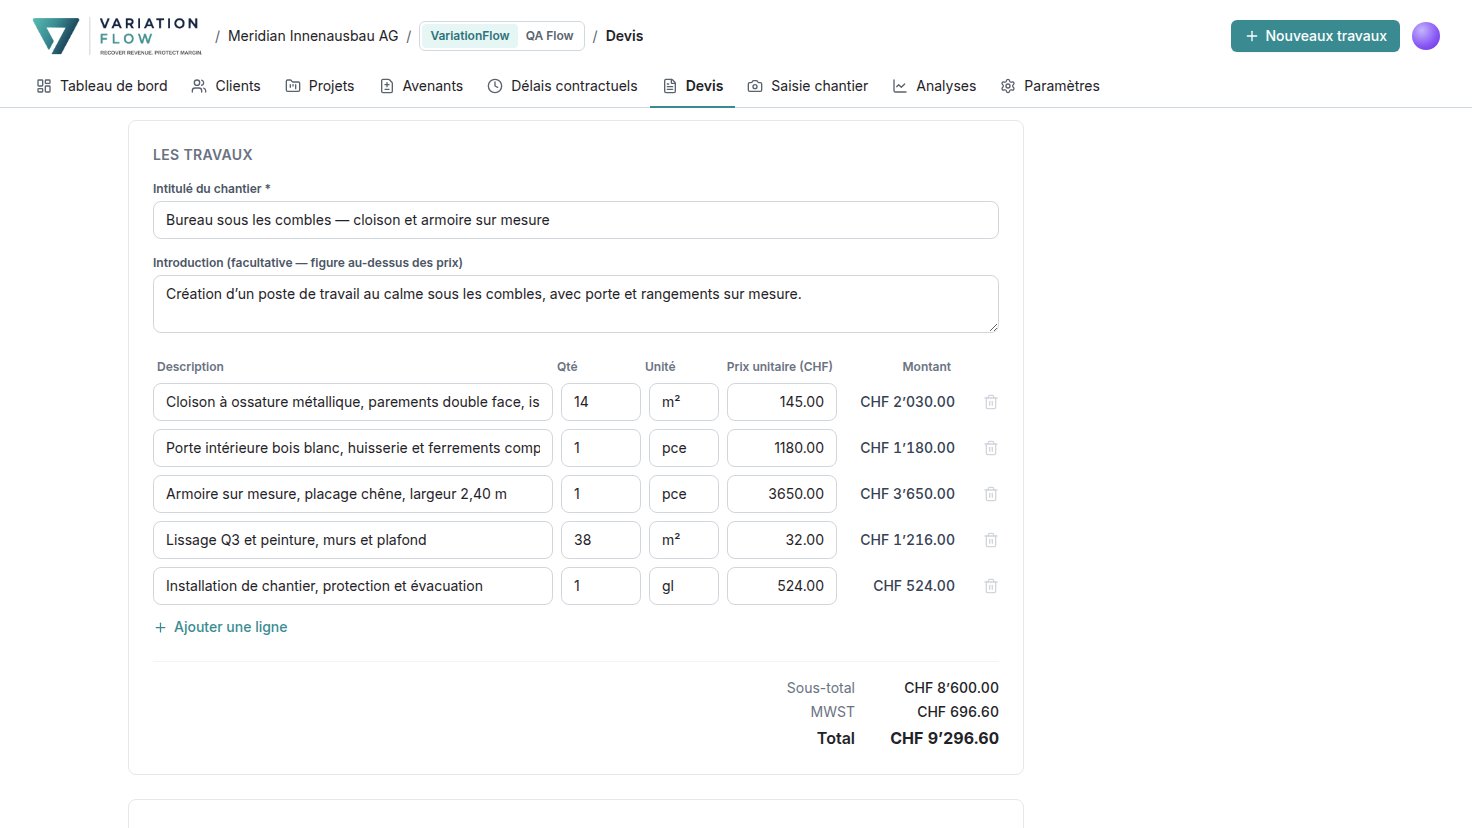
Task: Open Tableau de bord tab
Action: 102,86
